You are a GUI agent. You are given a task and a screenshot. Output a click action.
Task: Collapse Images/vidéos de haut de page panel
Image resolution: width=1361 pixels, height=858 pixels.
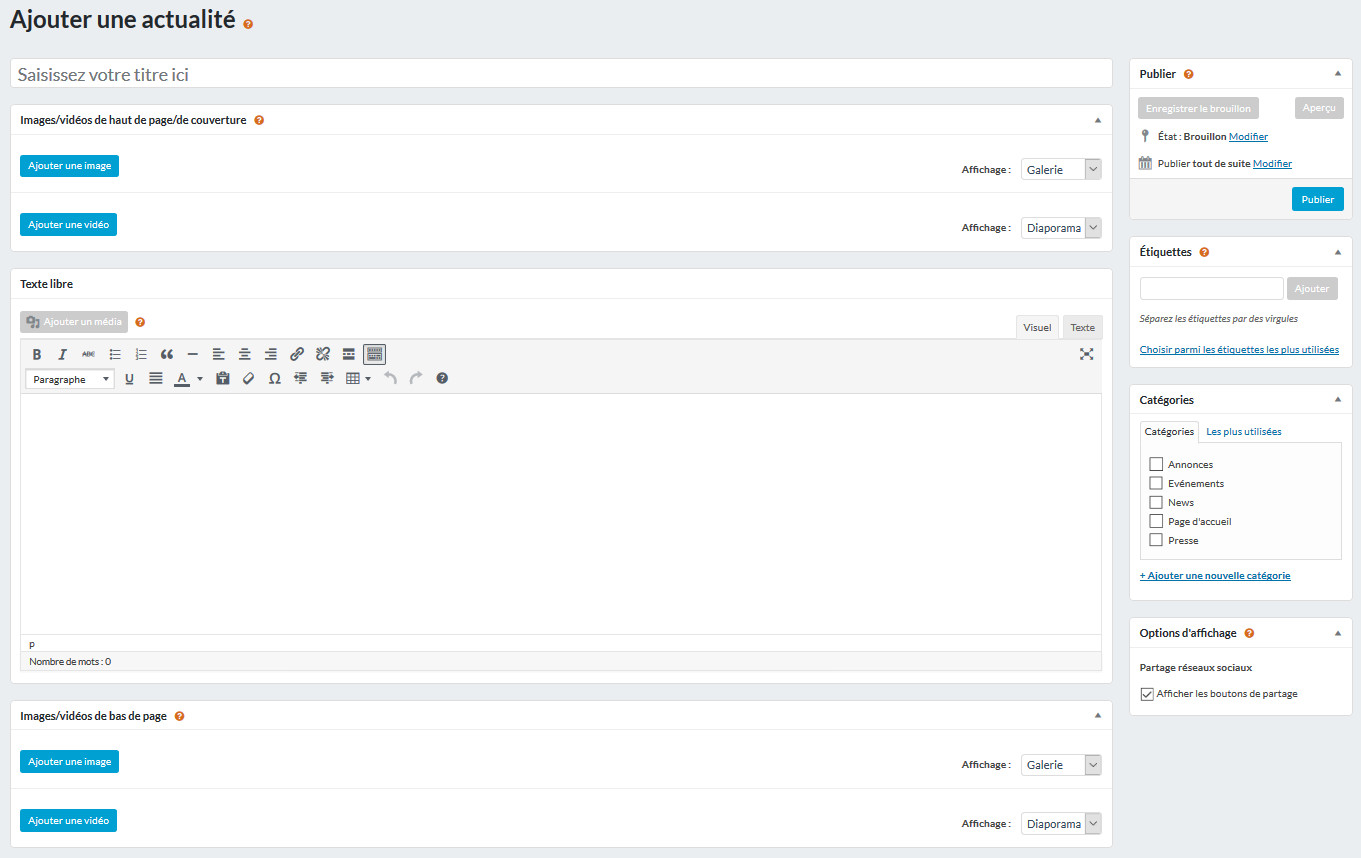1097,120
